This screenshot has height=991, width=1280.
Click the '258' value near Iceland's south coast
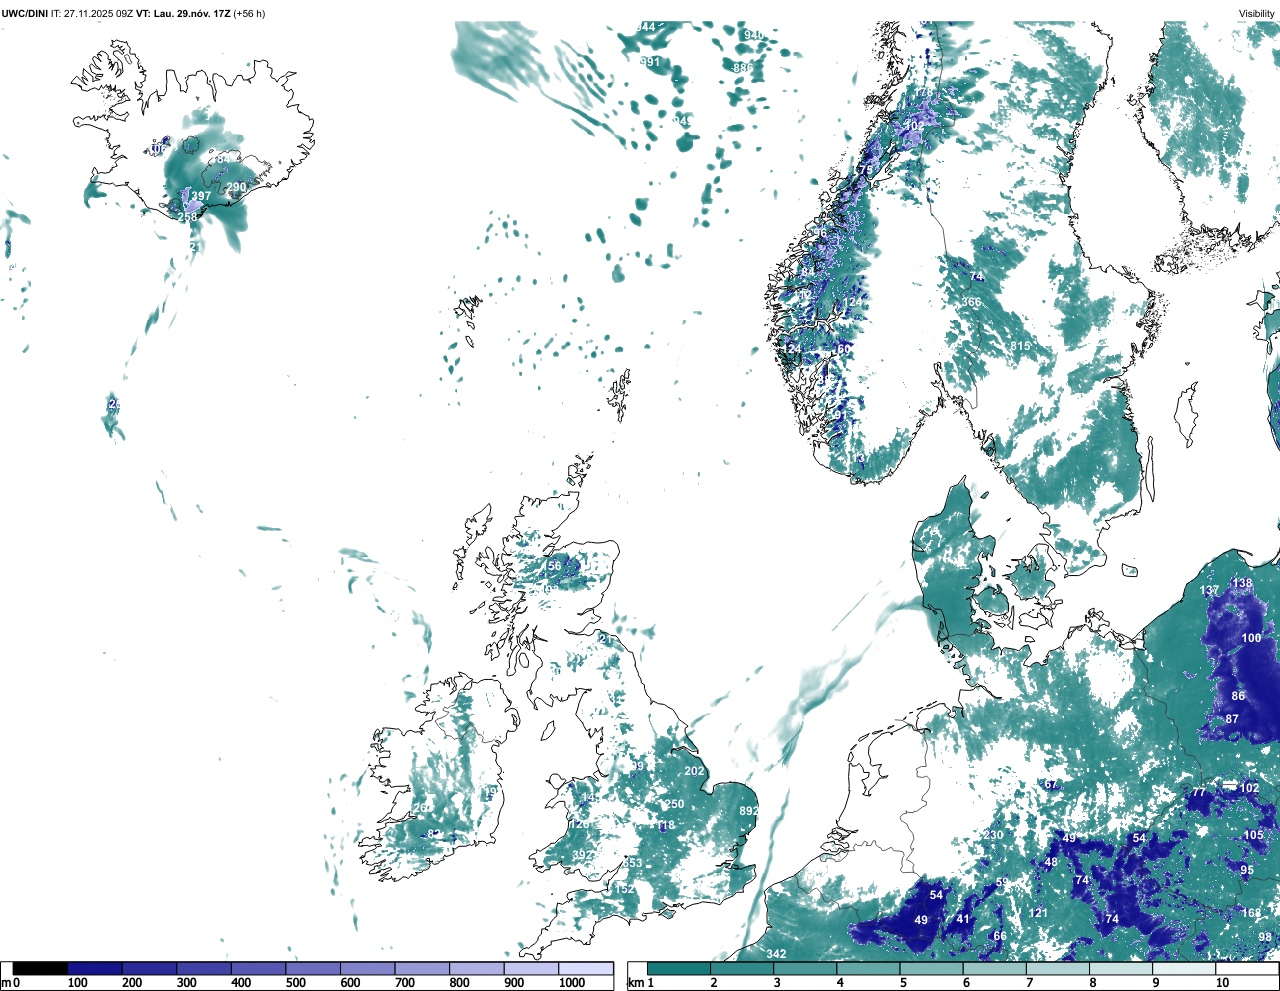pos(187,217)
